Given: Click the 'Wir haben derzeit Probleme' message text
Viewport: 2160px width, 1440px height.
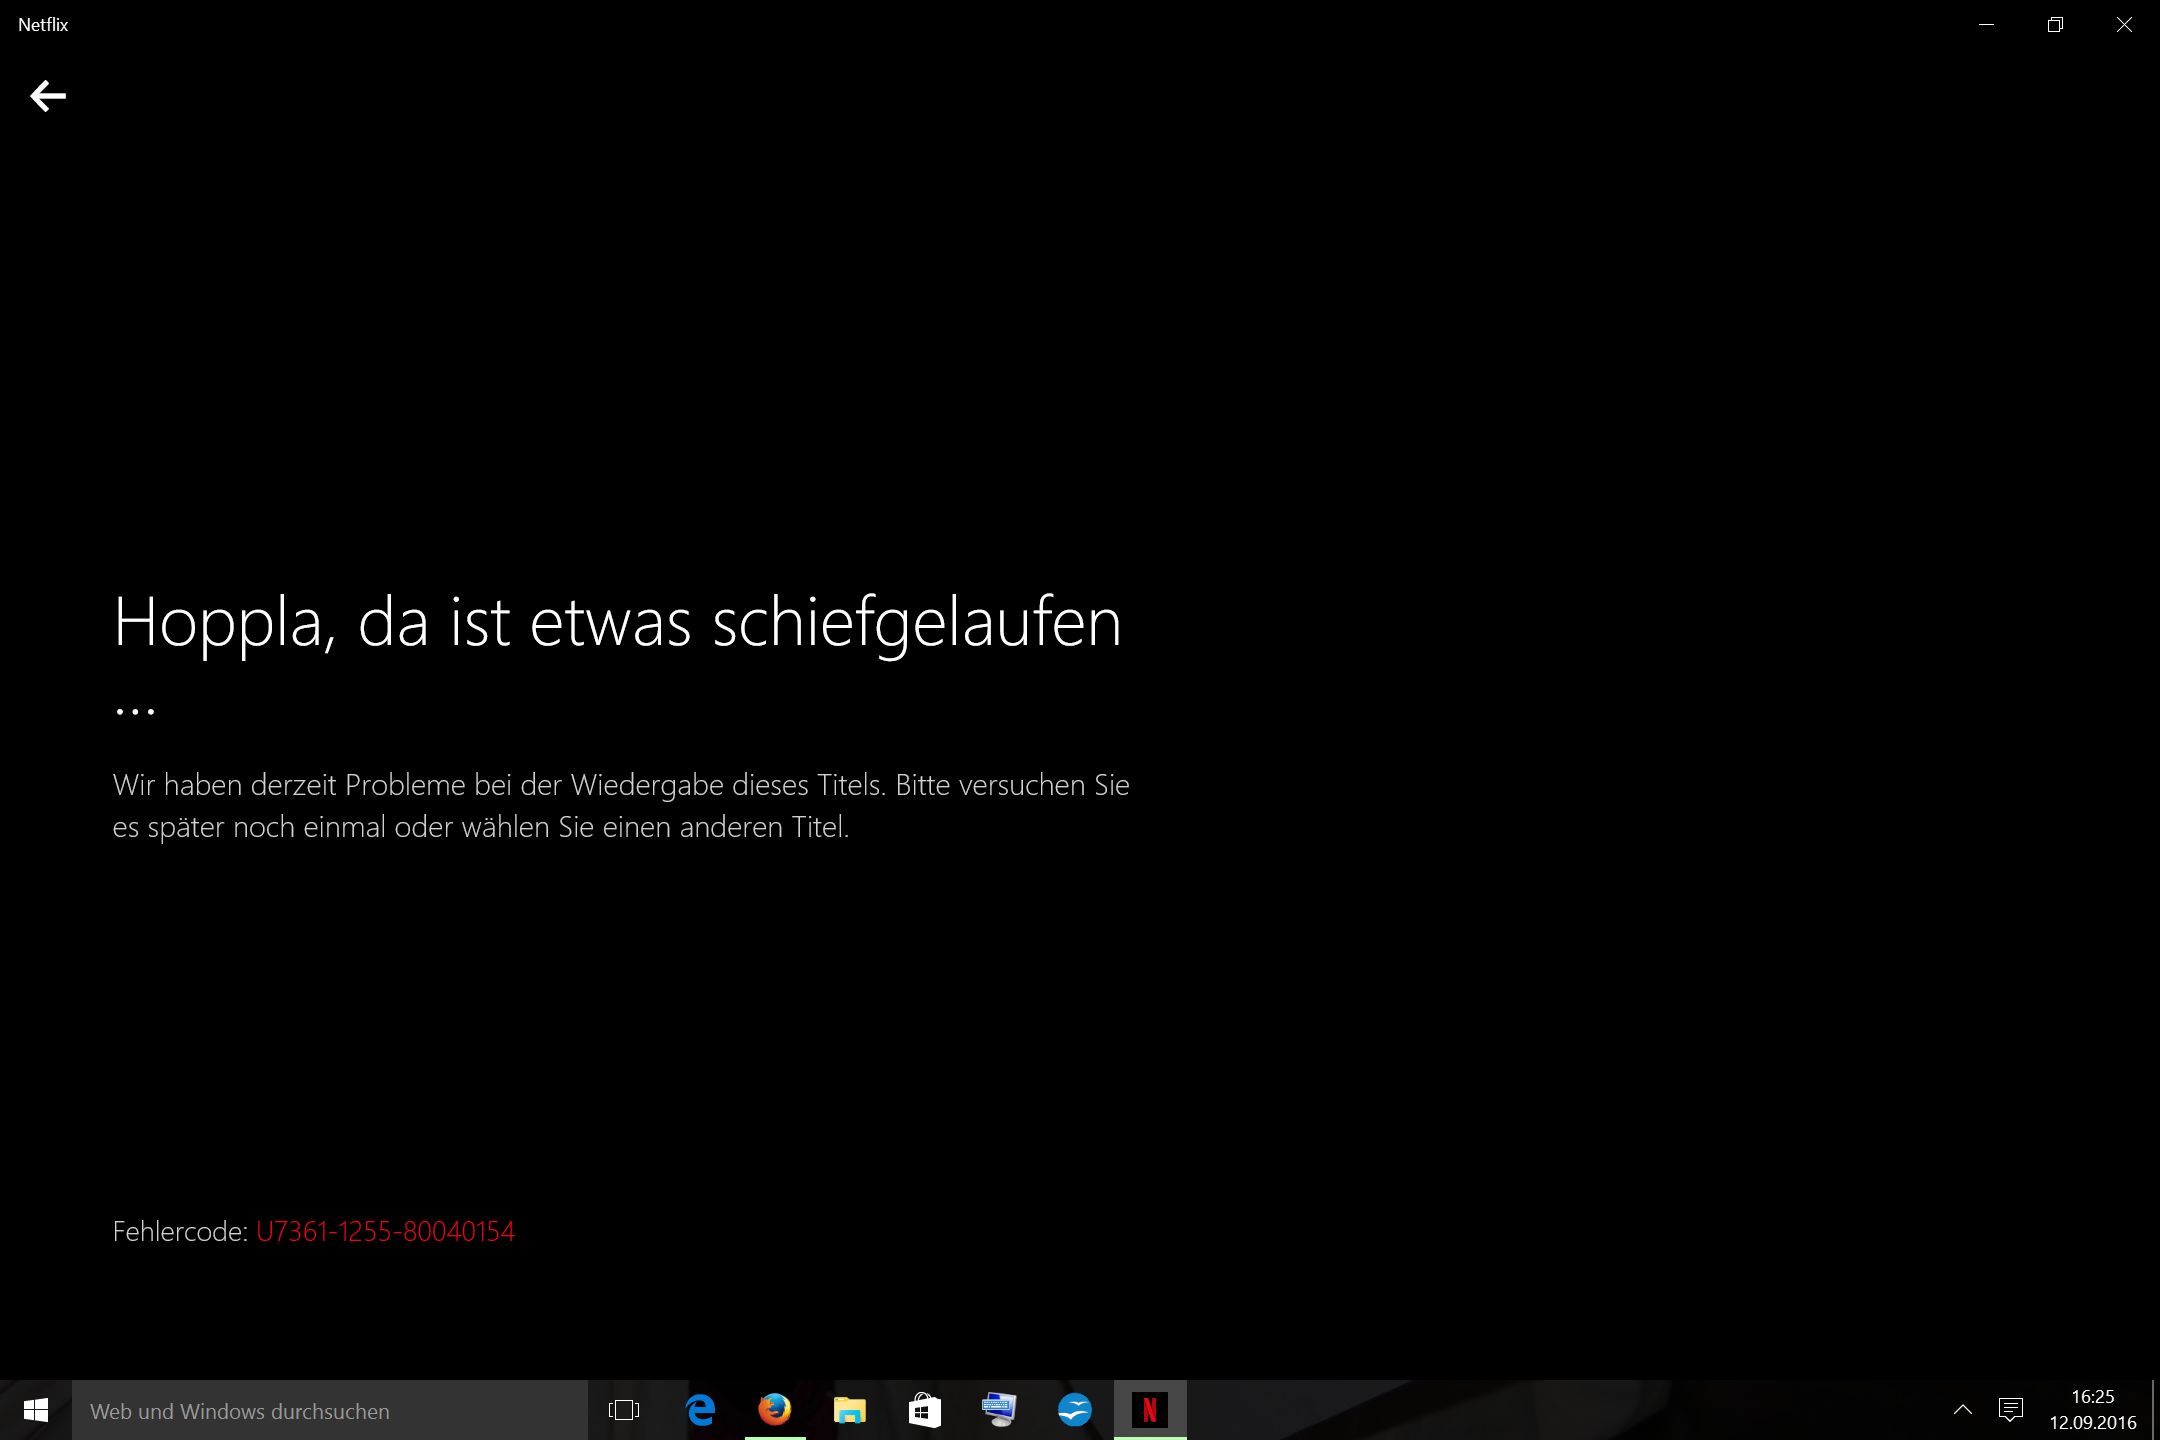Looking at the screenshot, I should pos(621,806).
